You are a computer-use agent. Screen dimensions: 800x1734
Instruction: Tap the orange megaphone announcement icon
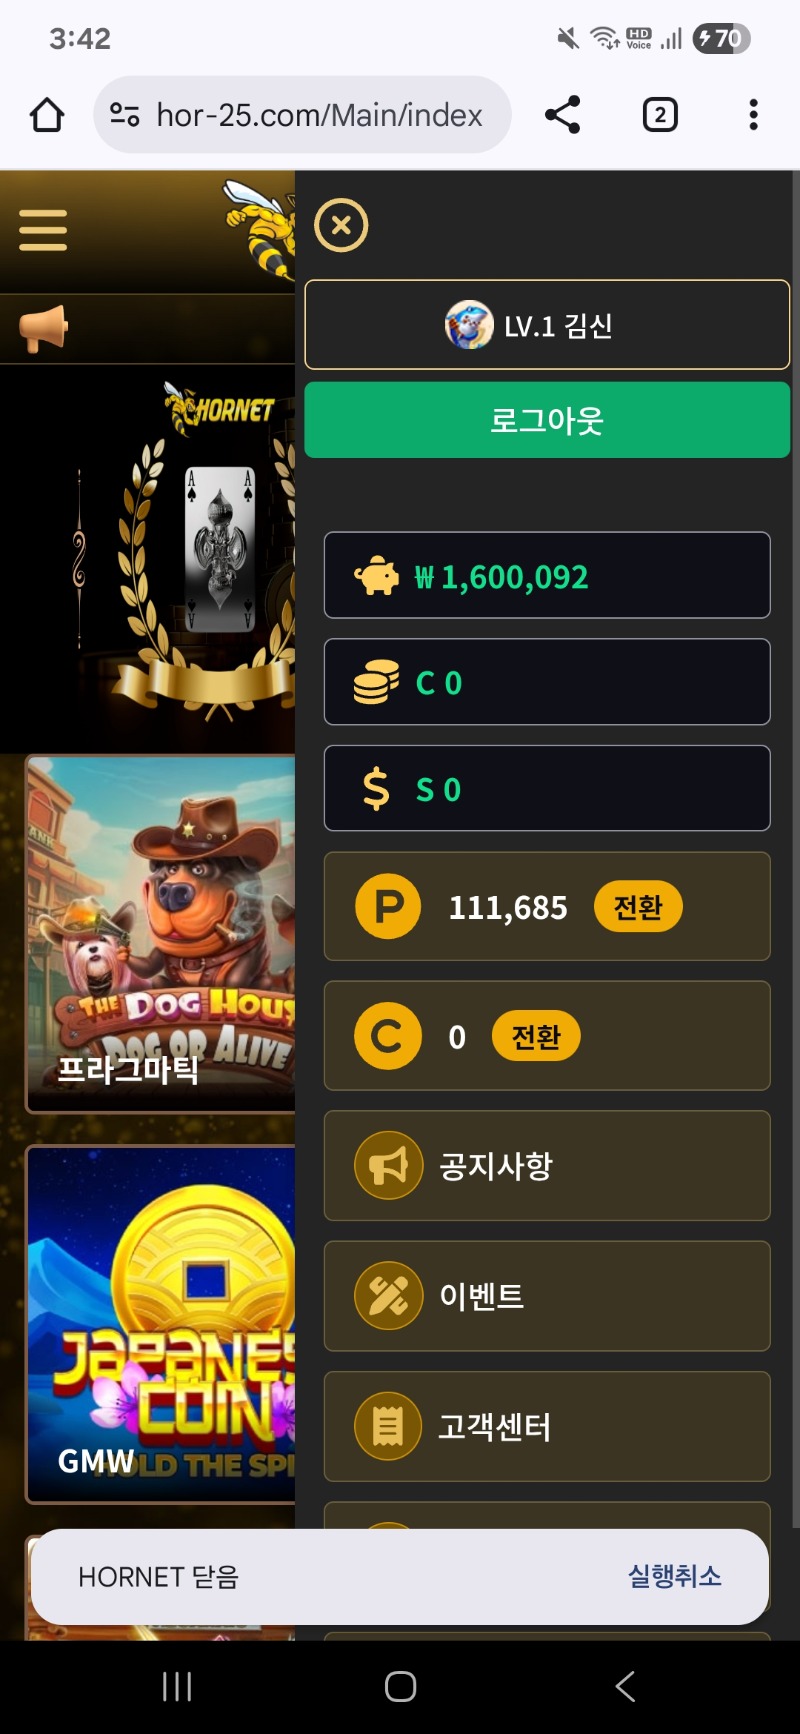click(43, 329)
